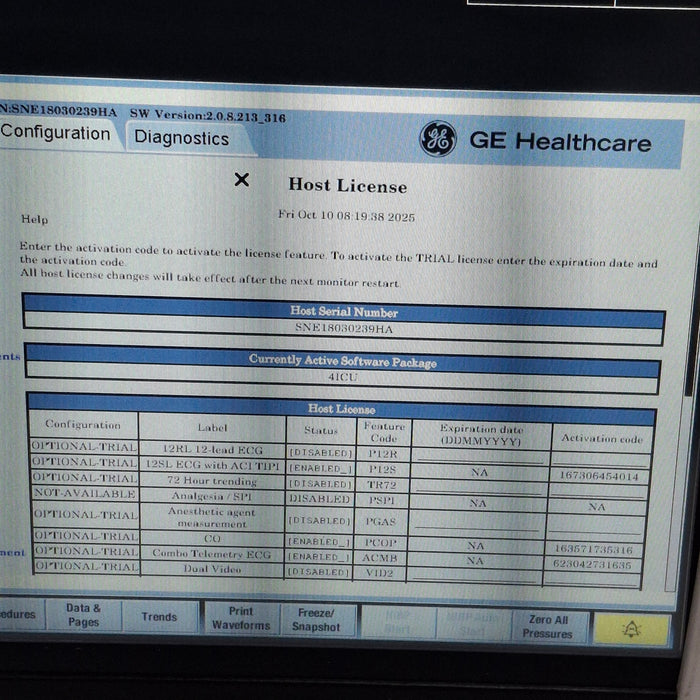700x700 pixels.
Task: Select activation code 167306454014
Action: (x=599, y=475)
